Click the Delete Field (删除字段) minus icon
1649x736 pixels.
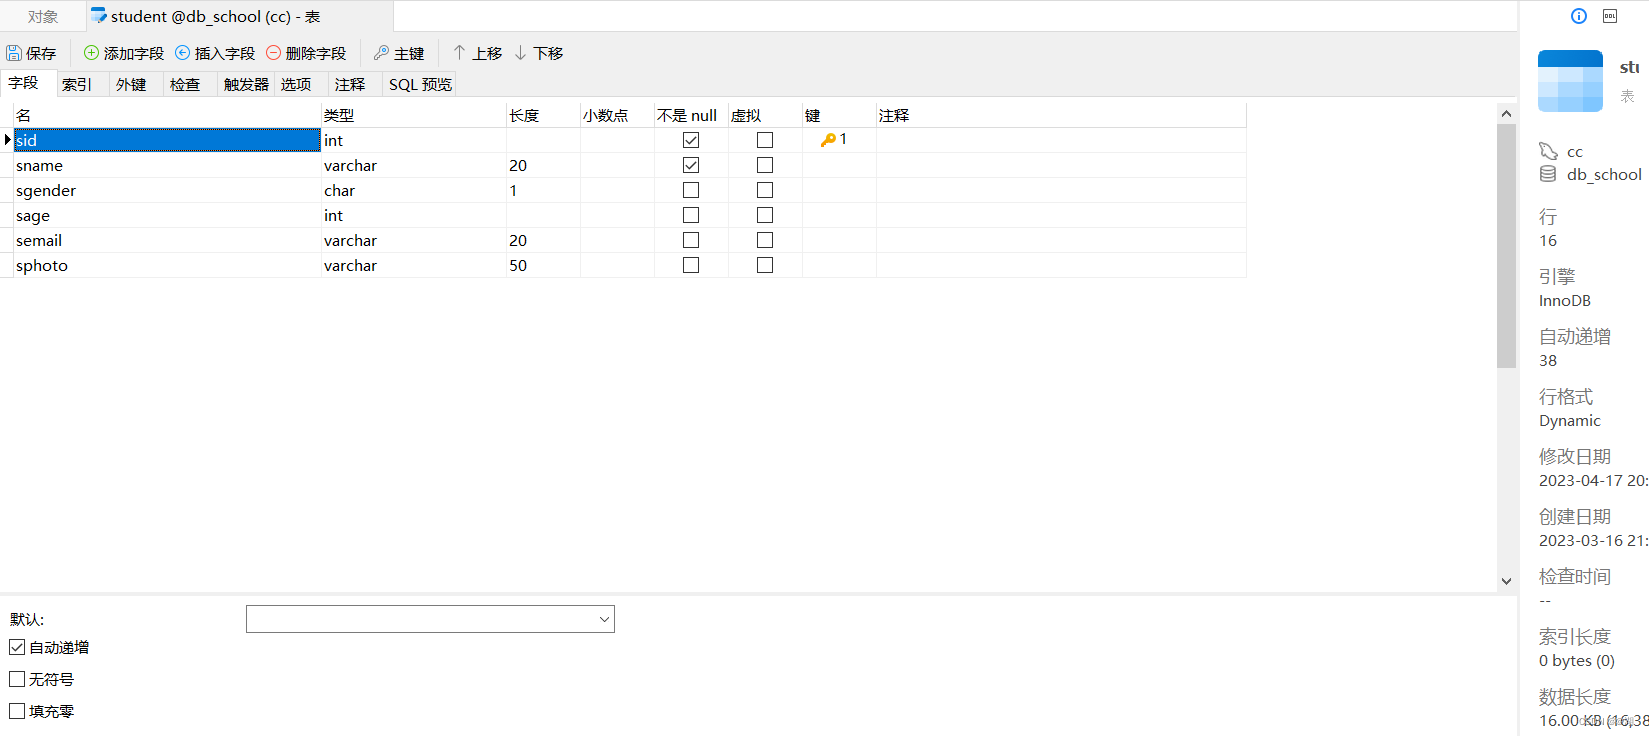point(273,53)
